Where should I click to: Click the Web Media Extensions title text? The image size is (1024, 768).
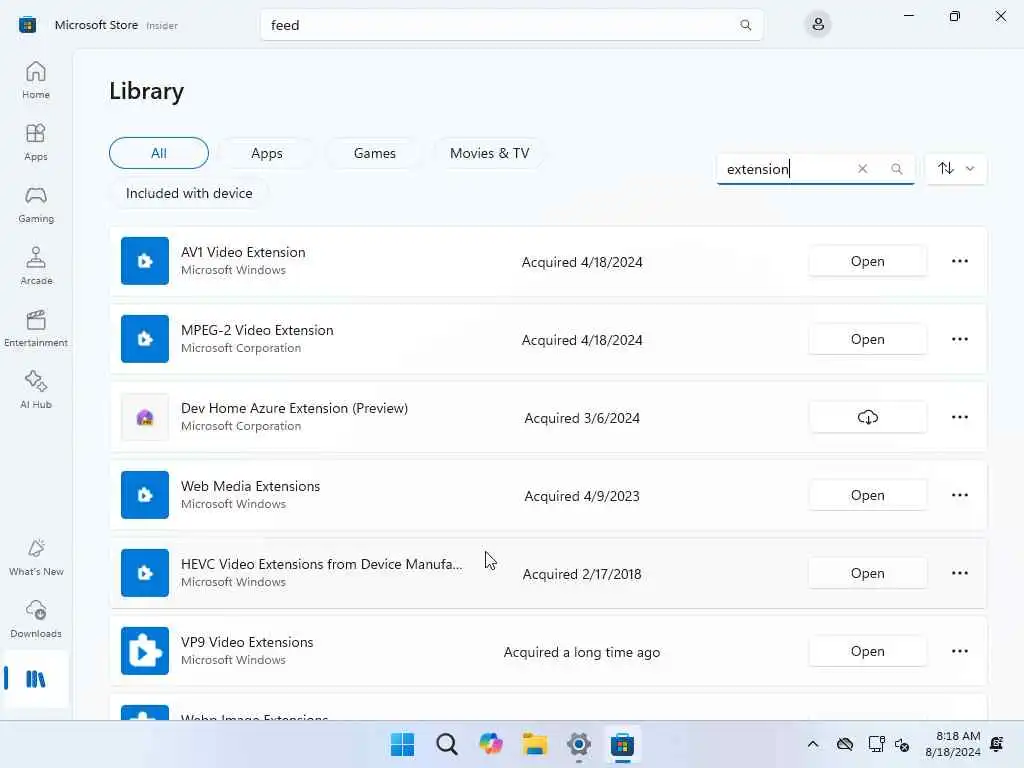click(250, 486)
